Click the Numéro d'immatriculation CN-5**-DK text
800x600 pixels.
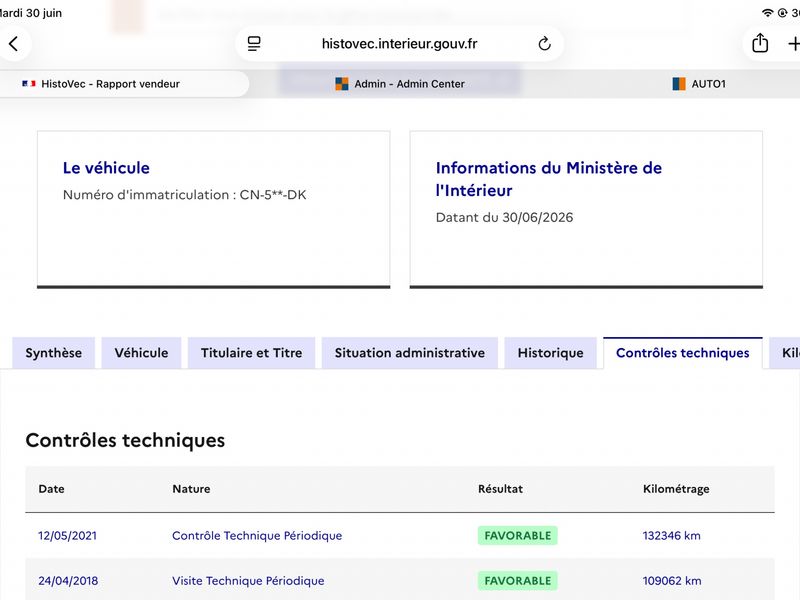click(185, 195)
